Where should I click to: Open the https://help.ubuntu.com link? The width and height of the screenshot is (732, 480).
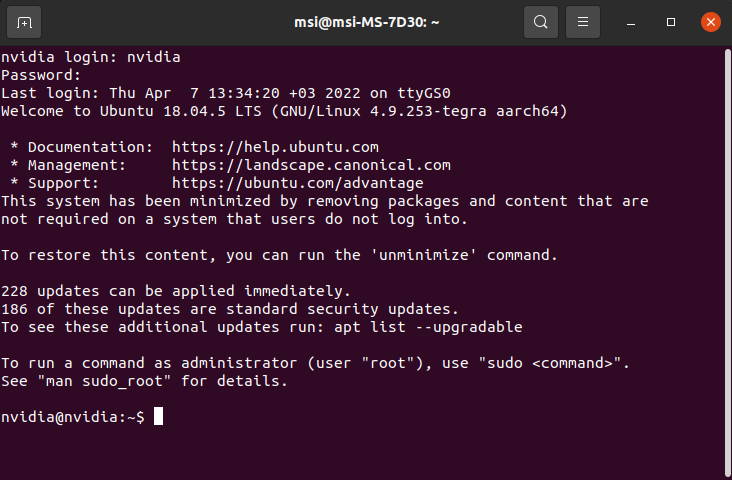pos(275,147)
